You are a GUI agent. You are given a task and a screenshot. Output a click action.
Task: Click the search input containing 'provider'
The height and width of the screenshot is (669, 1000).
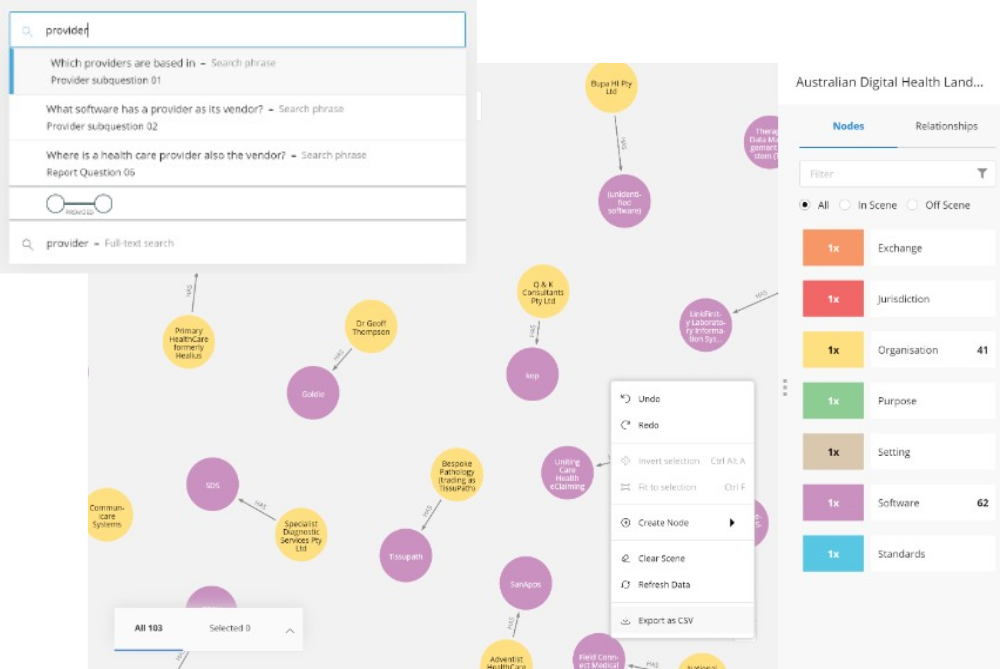[238, 30]
